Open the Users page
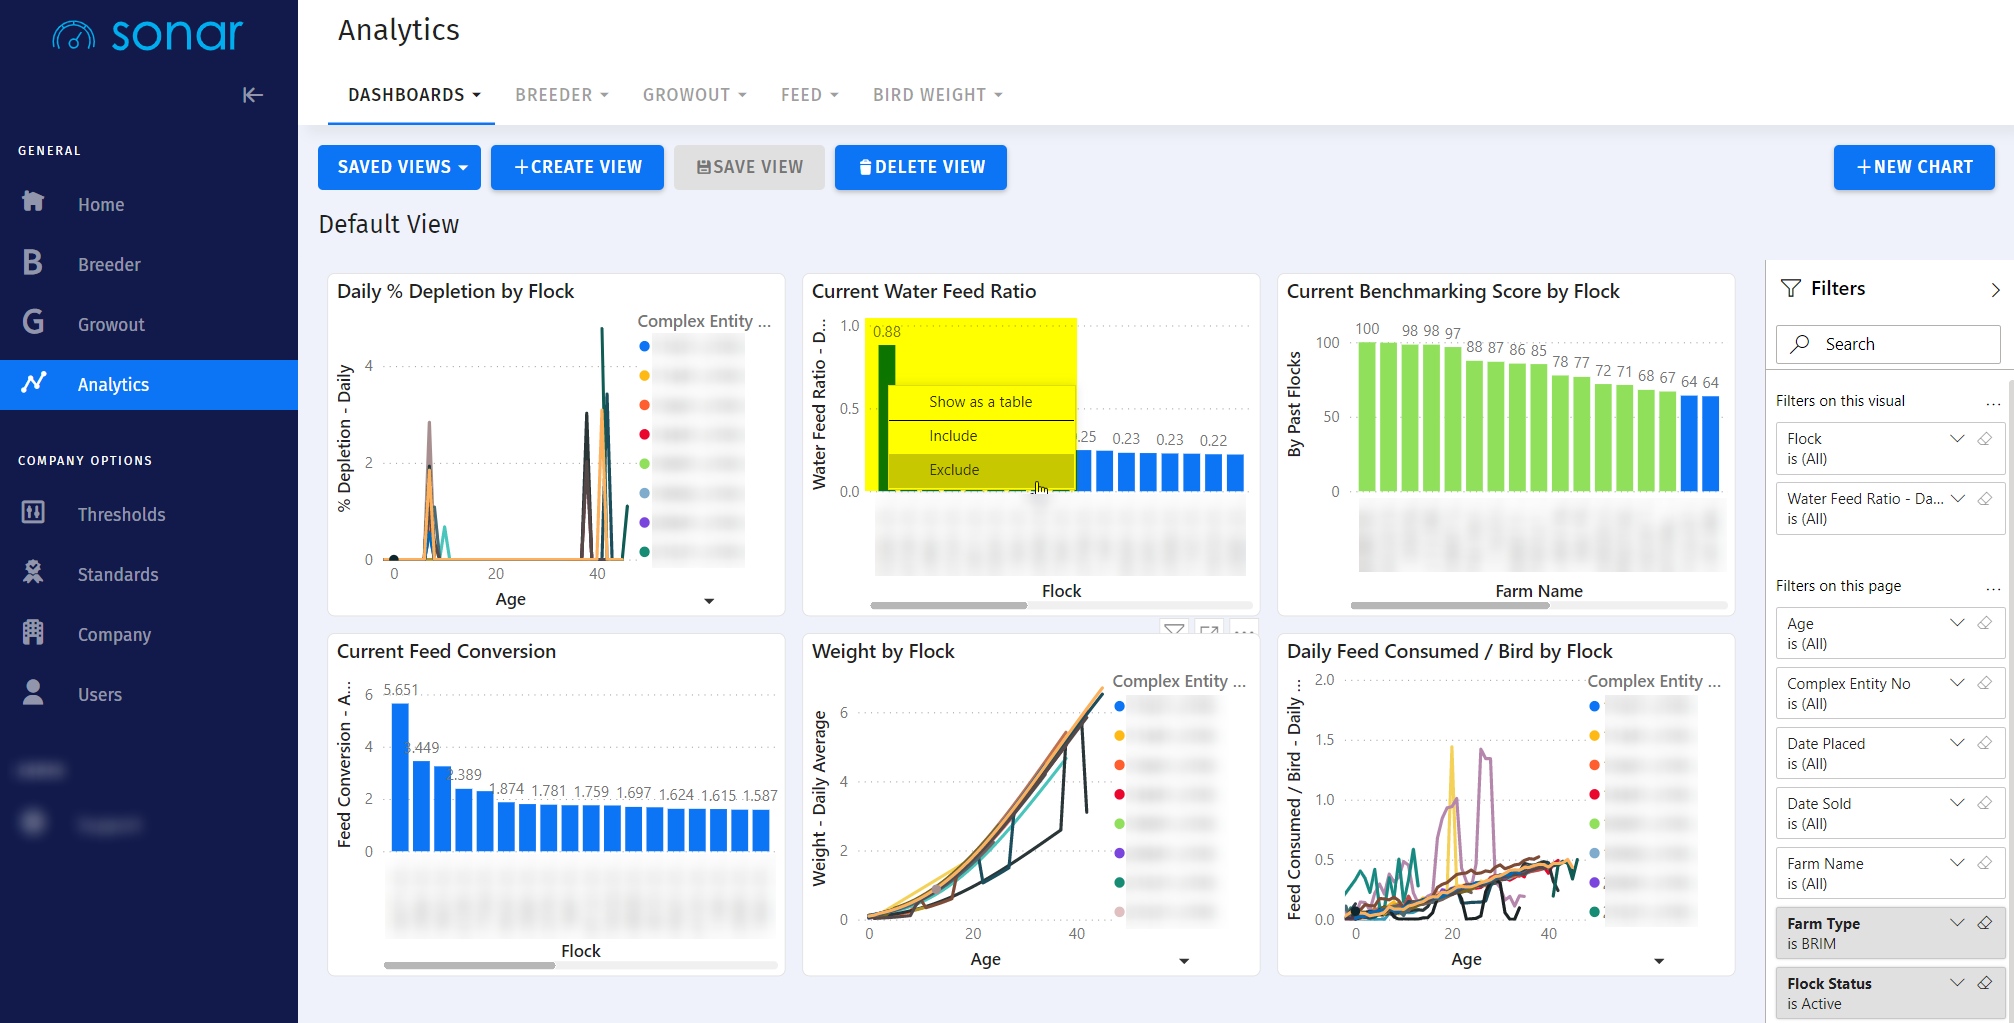 (x=149, y=694)
